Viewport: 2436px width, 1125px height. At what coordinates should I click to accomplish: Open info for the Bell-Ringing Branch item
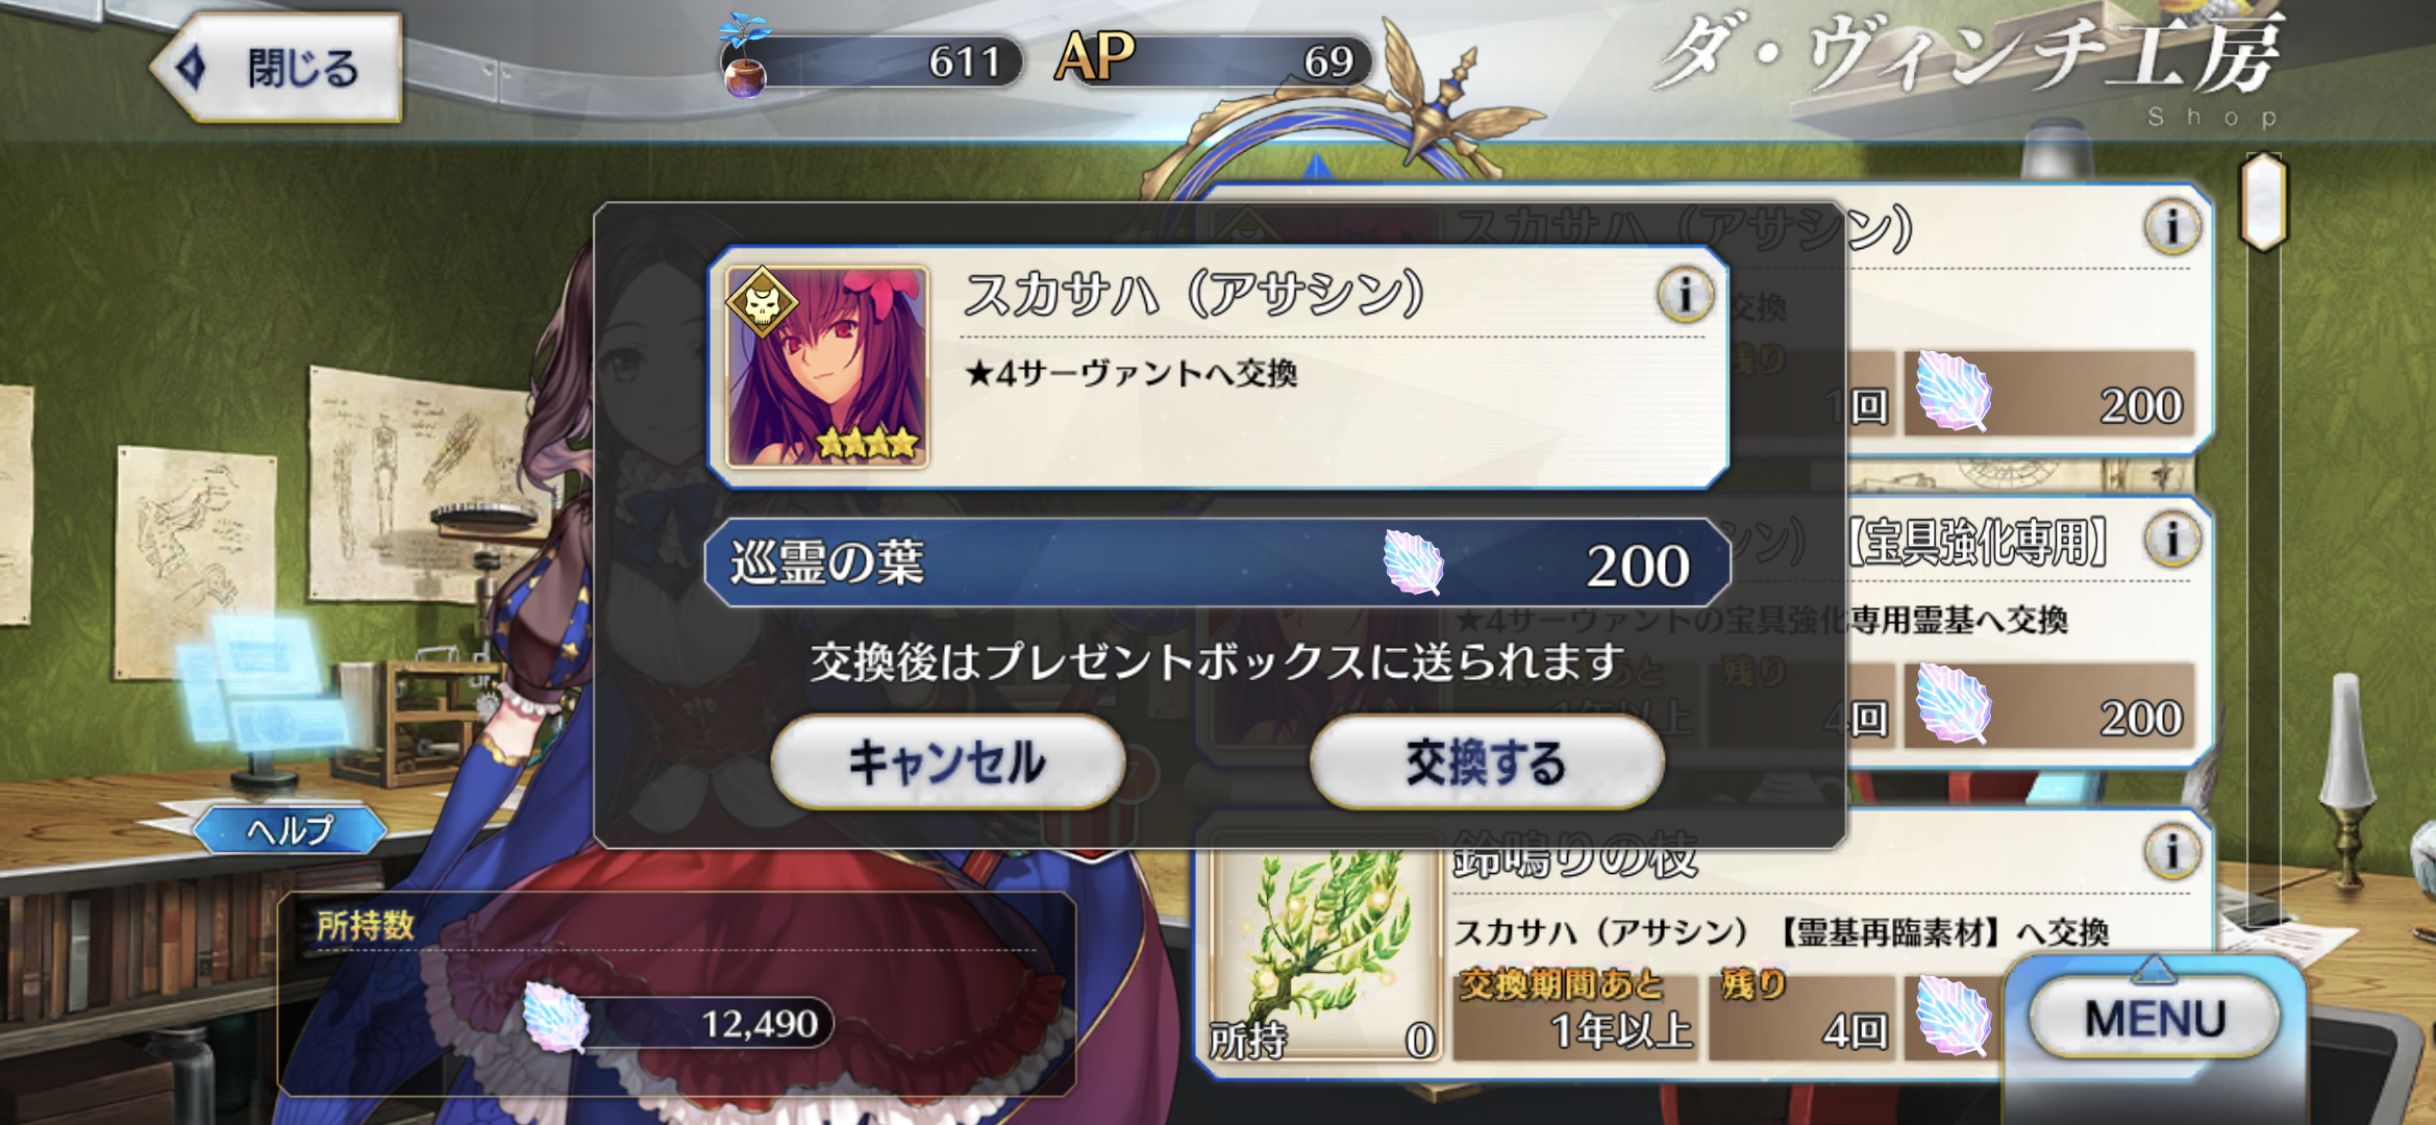pos(2172,852)
